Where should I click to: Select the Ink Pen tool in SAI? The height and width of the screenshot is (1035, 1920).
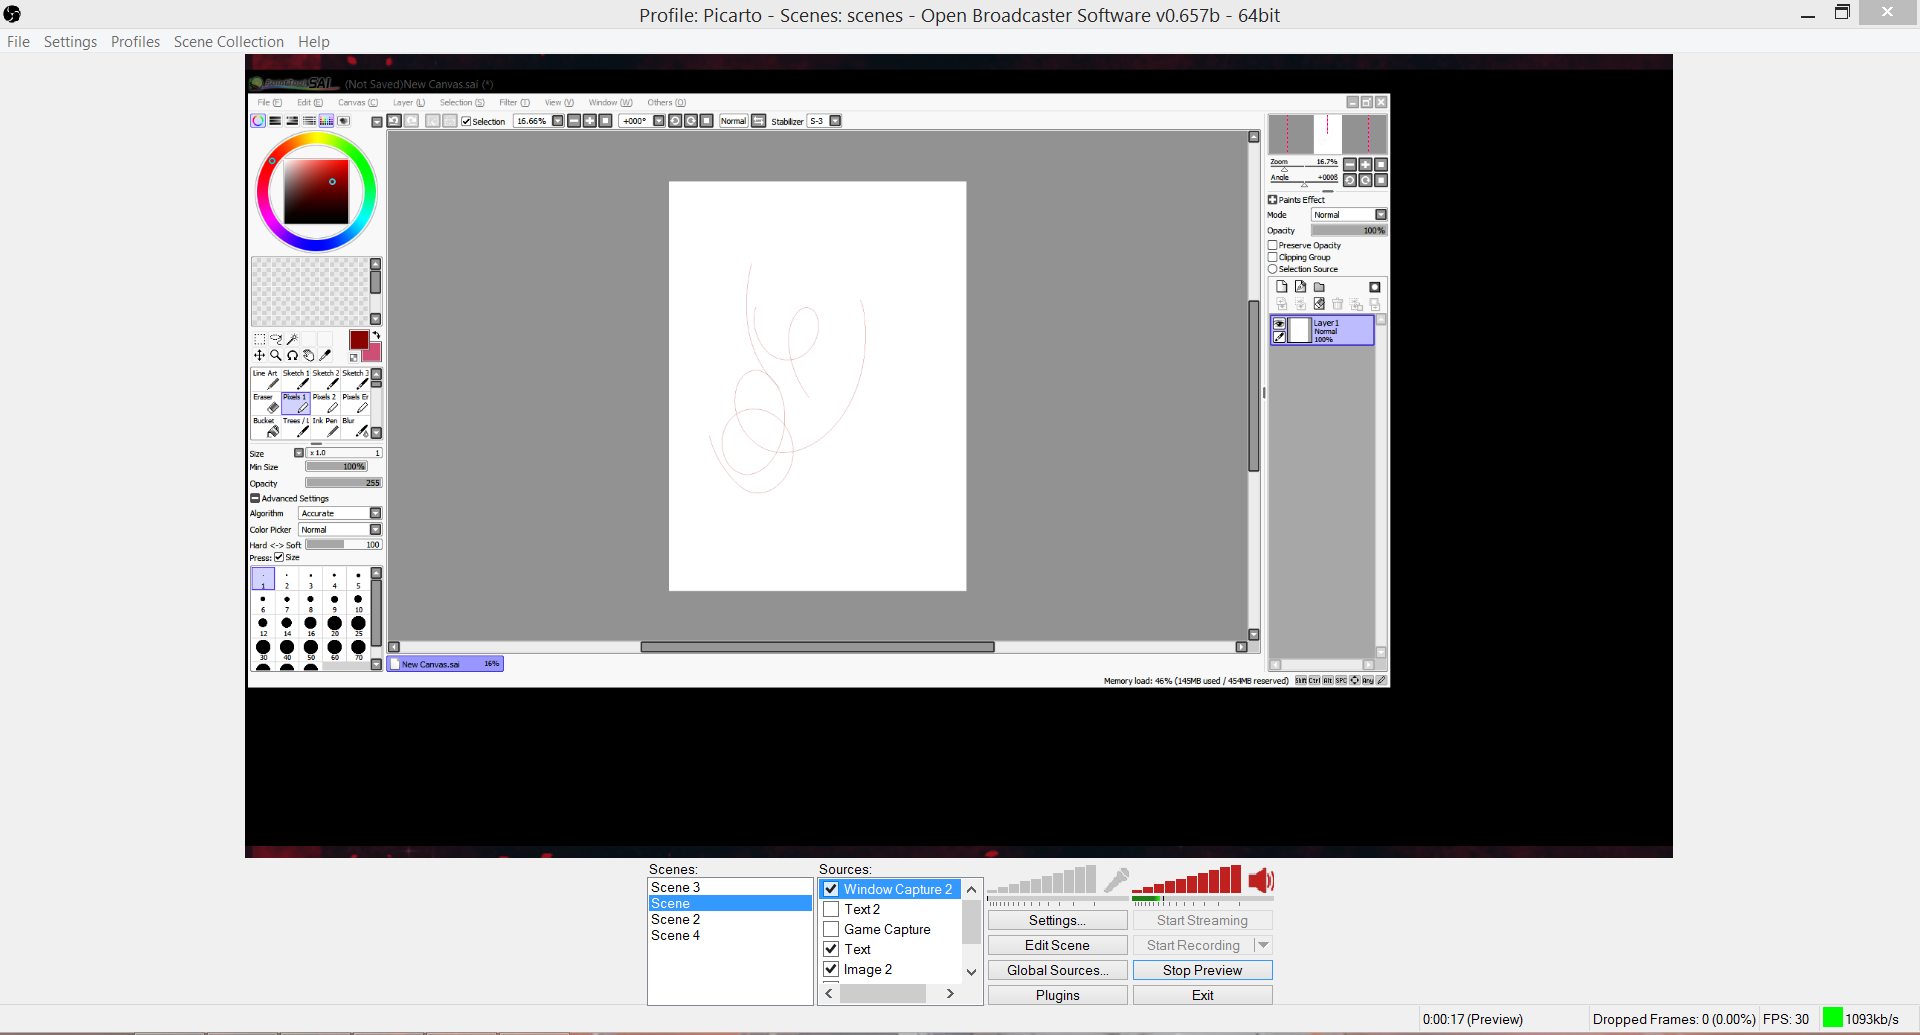point(325,427)
